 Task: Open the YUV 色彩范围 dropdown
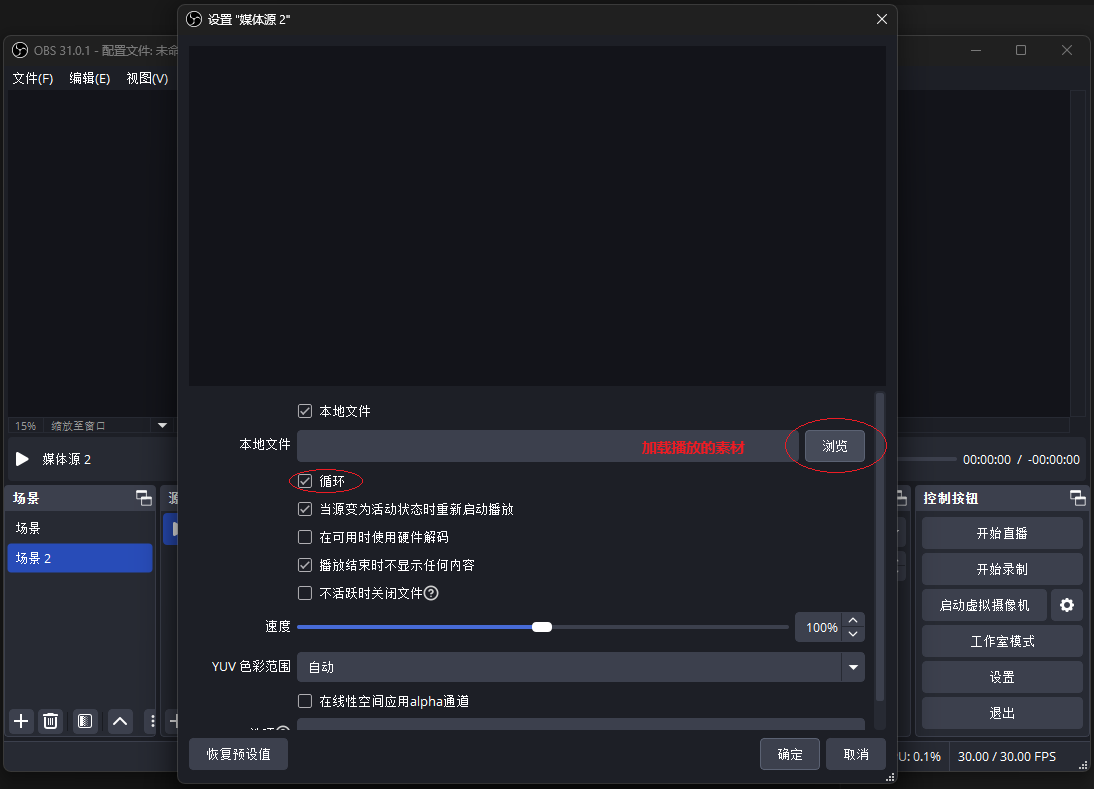point(854,666)
